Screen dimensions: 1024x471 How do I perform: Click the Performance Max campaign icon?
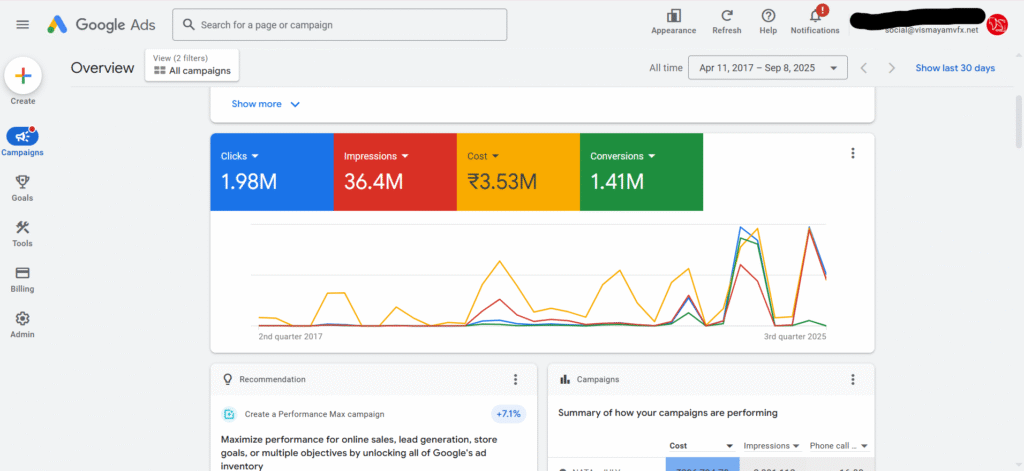click(x=229, y=414)
